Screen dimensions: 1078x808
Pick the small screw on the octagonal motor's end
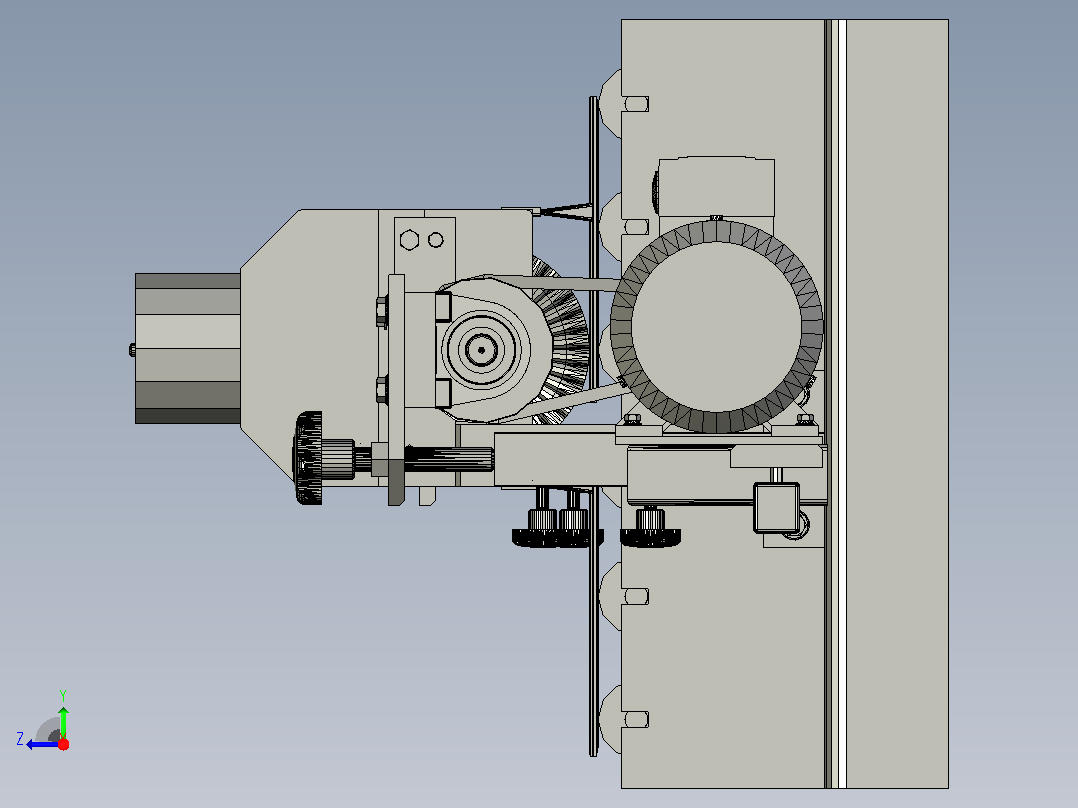132,350
